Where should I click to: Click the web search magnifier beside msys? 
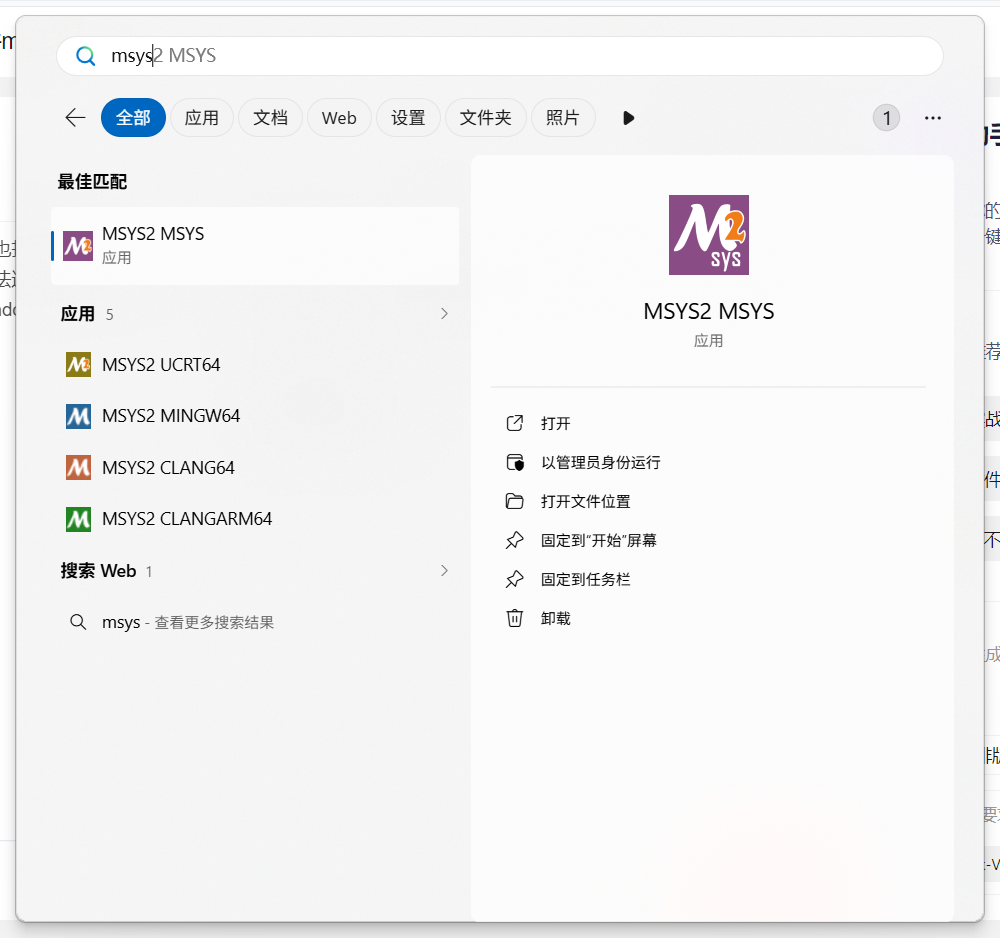pos(78,622)
